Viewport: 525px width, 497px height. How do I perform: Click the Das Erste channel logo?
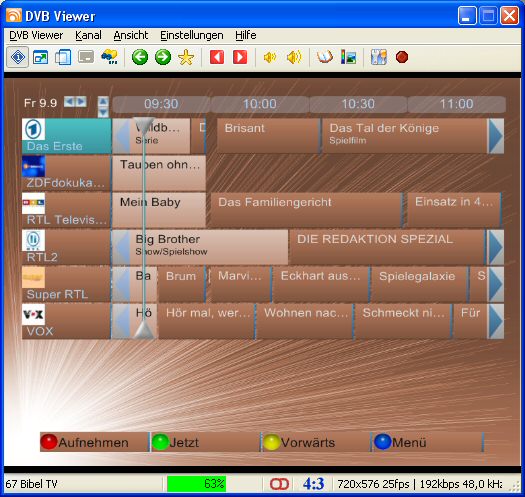[33, 129]
